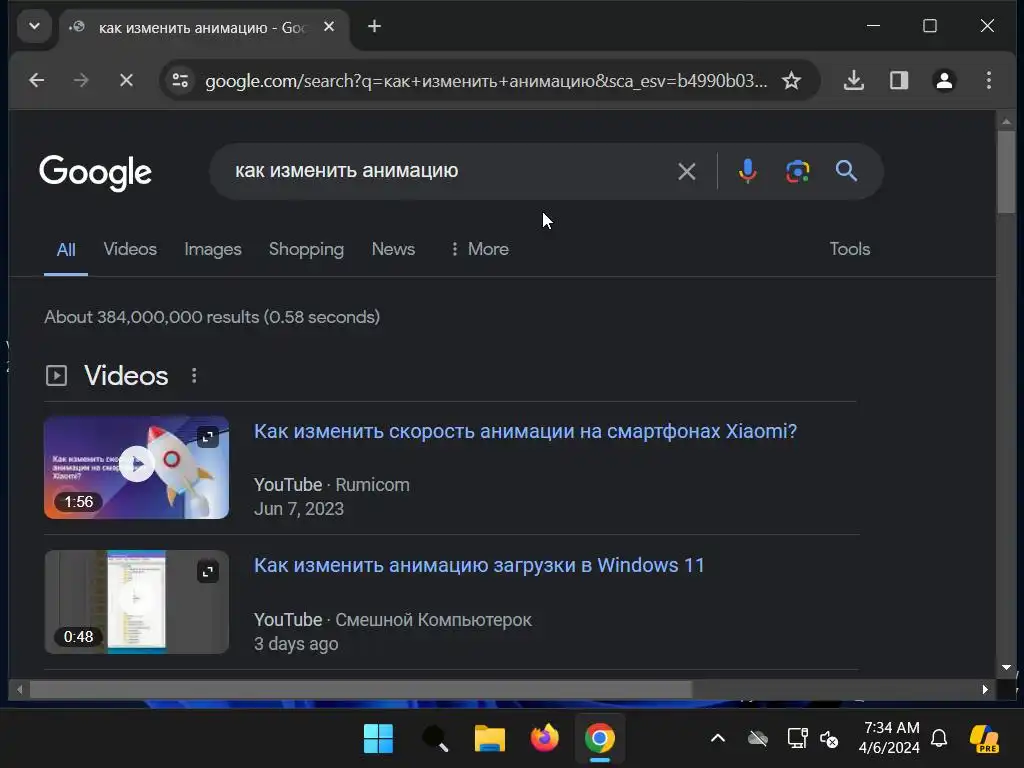1024x768 pixels.
Task: Open the notifications bell icon
Action: click(939, 739)
